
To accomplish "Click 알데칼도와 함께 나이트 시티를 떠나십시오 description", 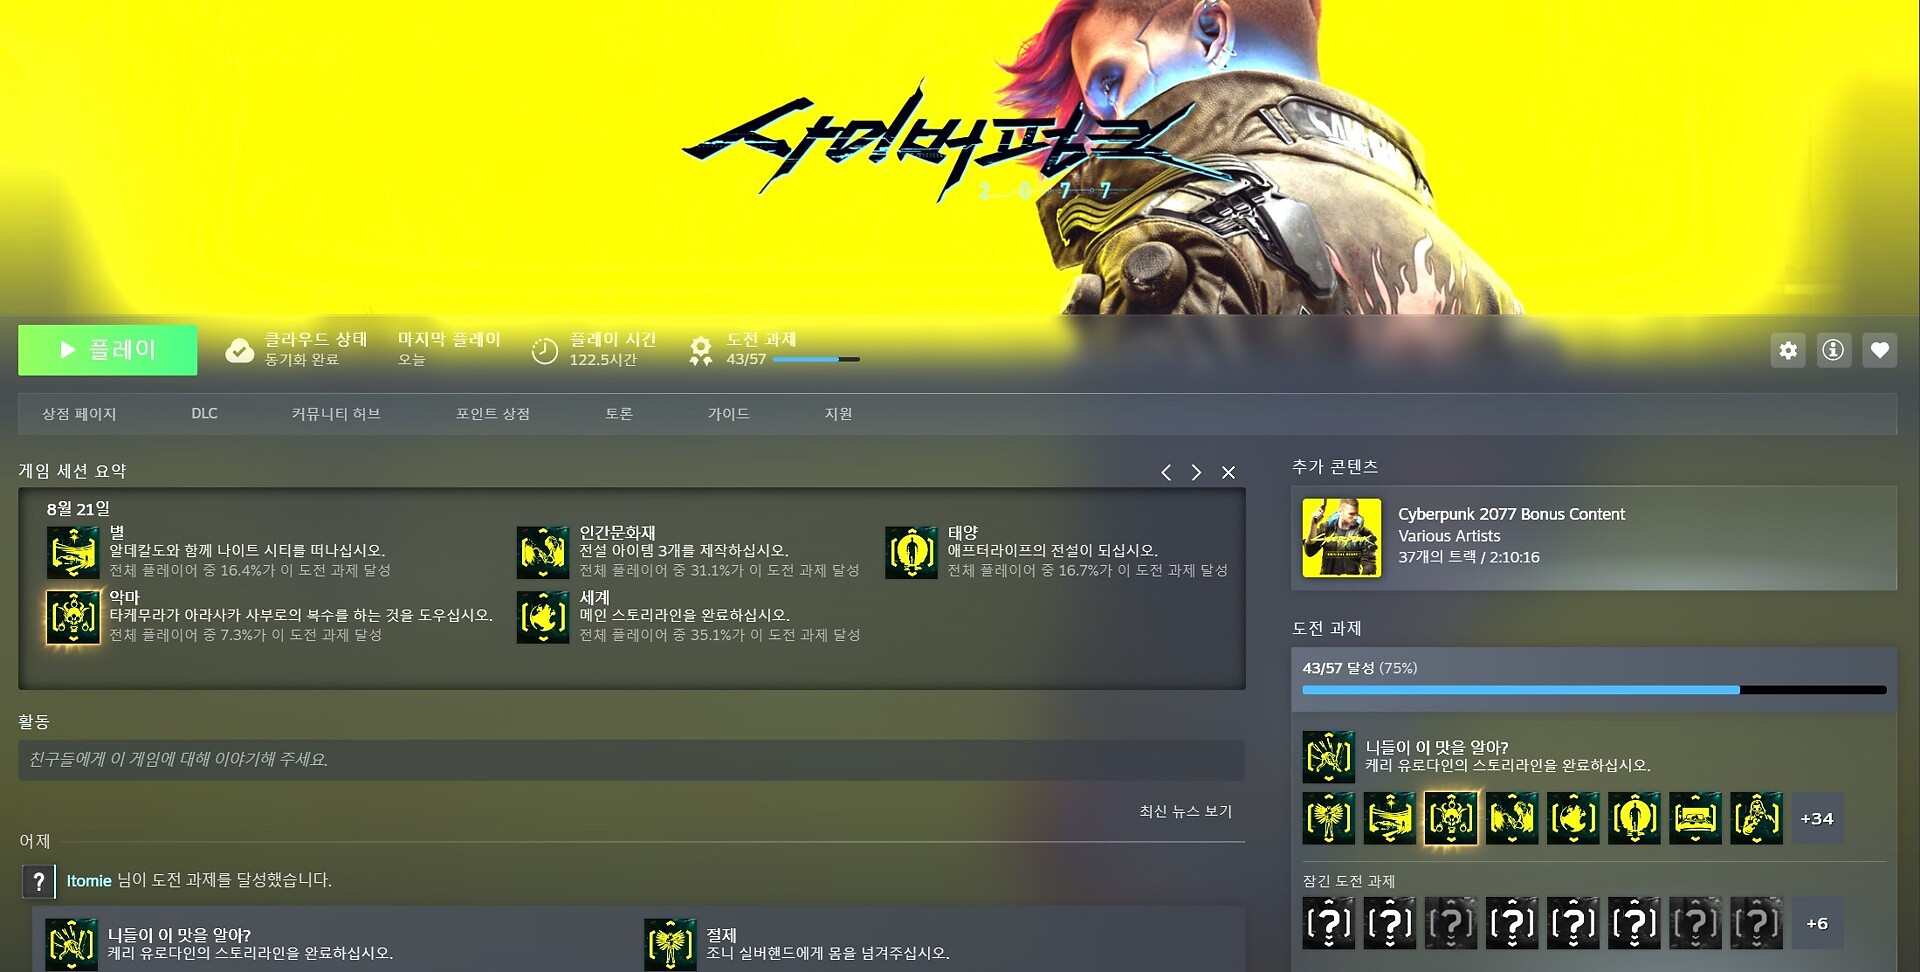I will pyautogui.click(x=247, y=551).
